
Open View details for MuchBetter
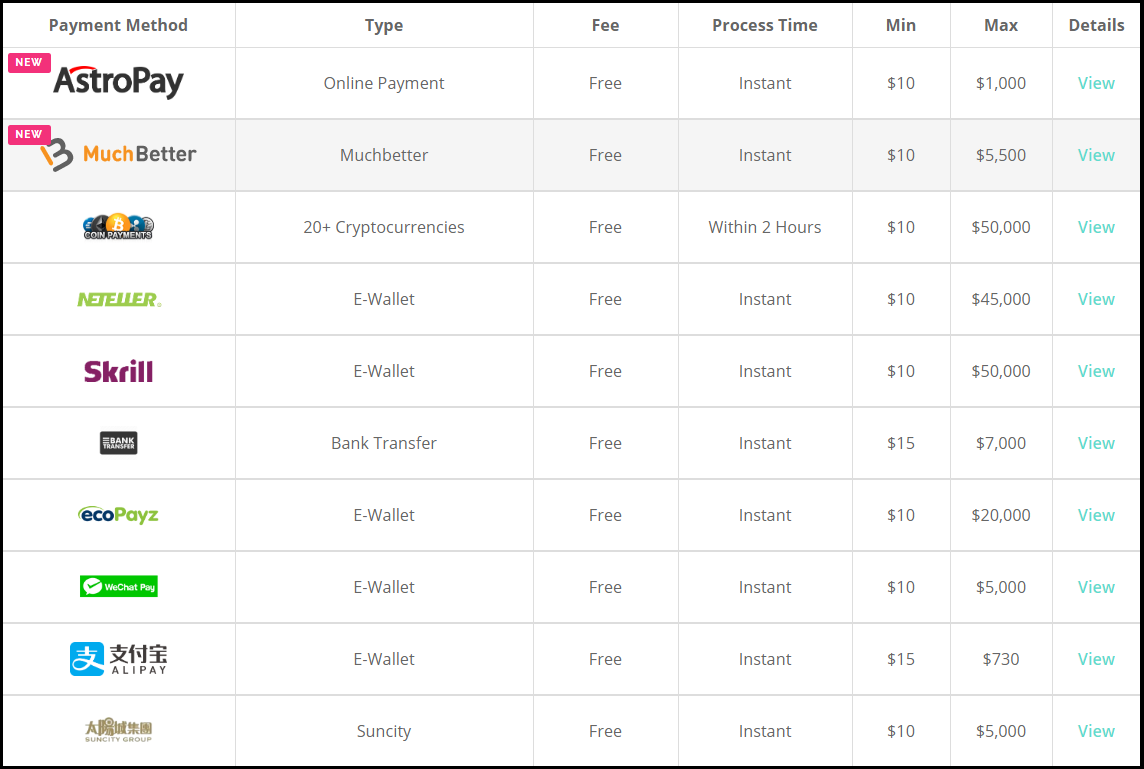[1096, 155]
